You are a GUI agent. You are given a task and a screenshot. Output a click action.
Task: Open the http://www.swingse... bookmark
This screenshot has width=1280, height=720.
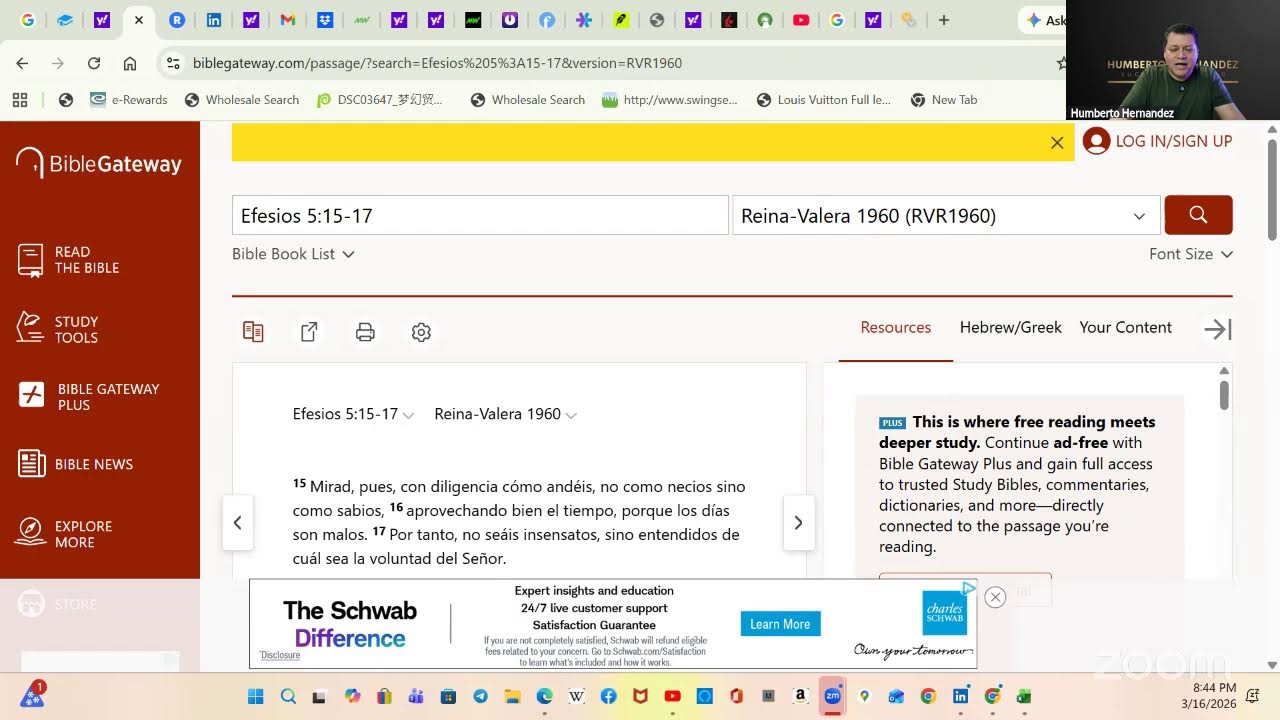670,100
